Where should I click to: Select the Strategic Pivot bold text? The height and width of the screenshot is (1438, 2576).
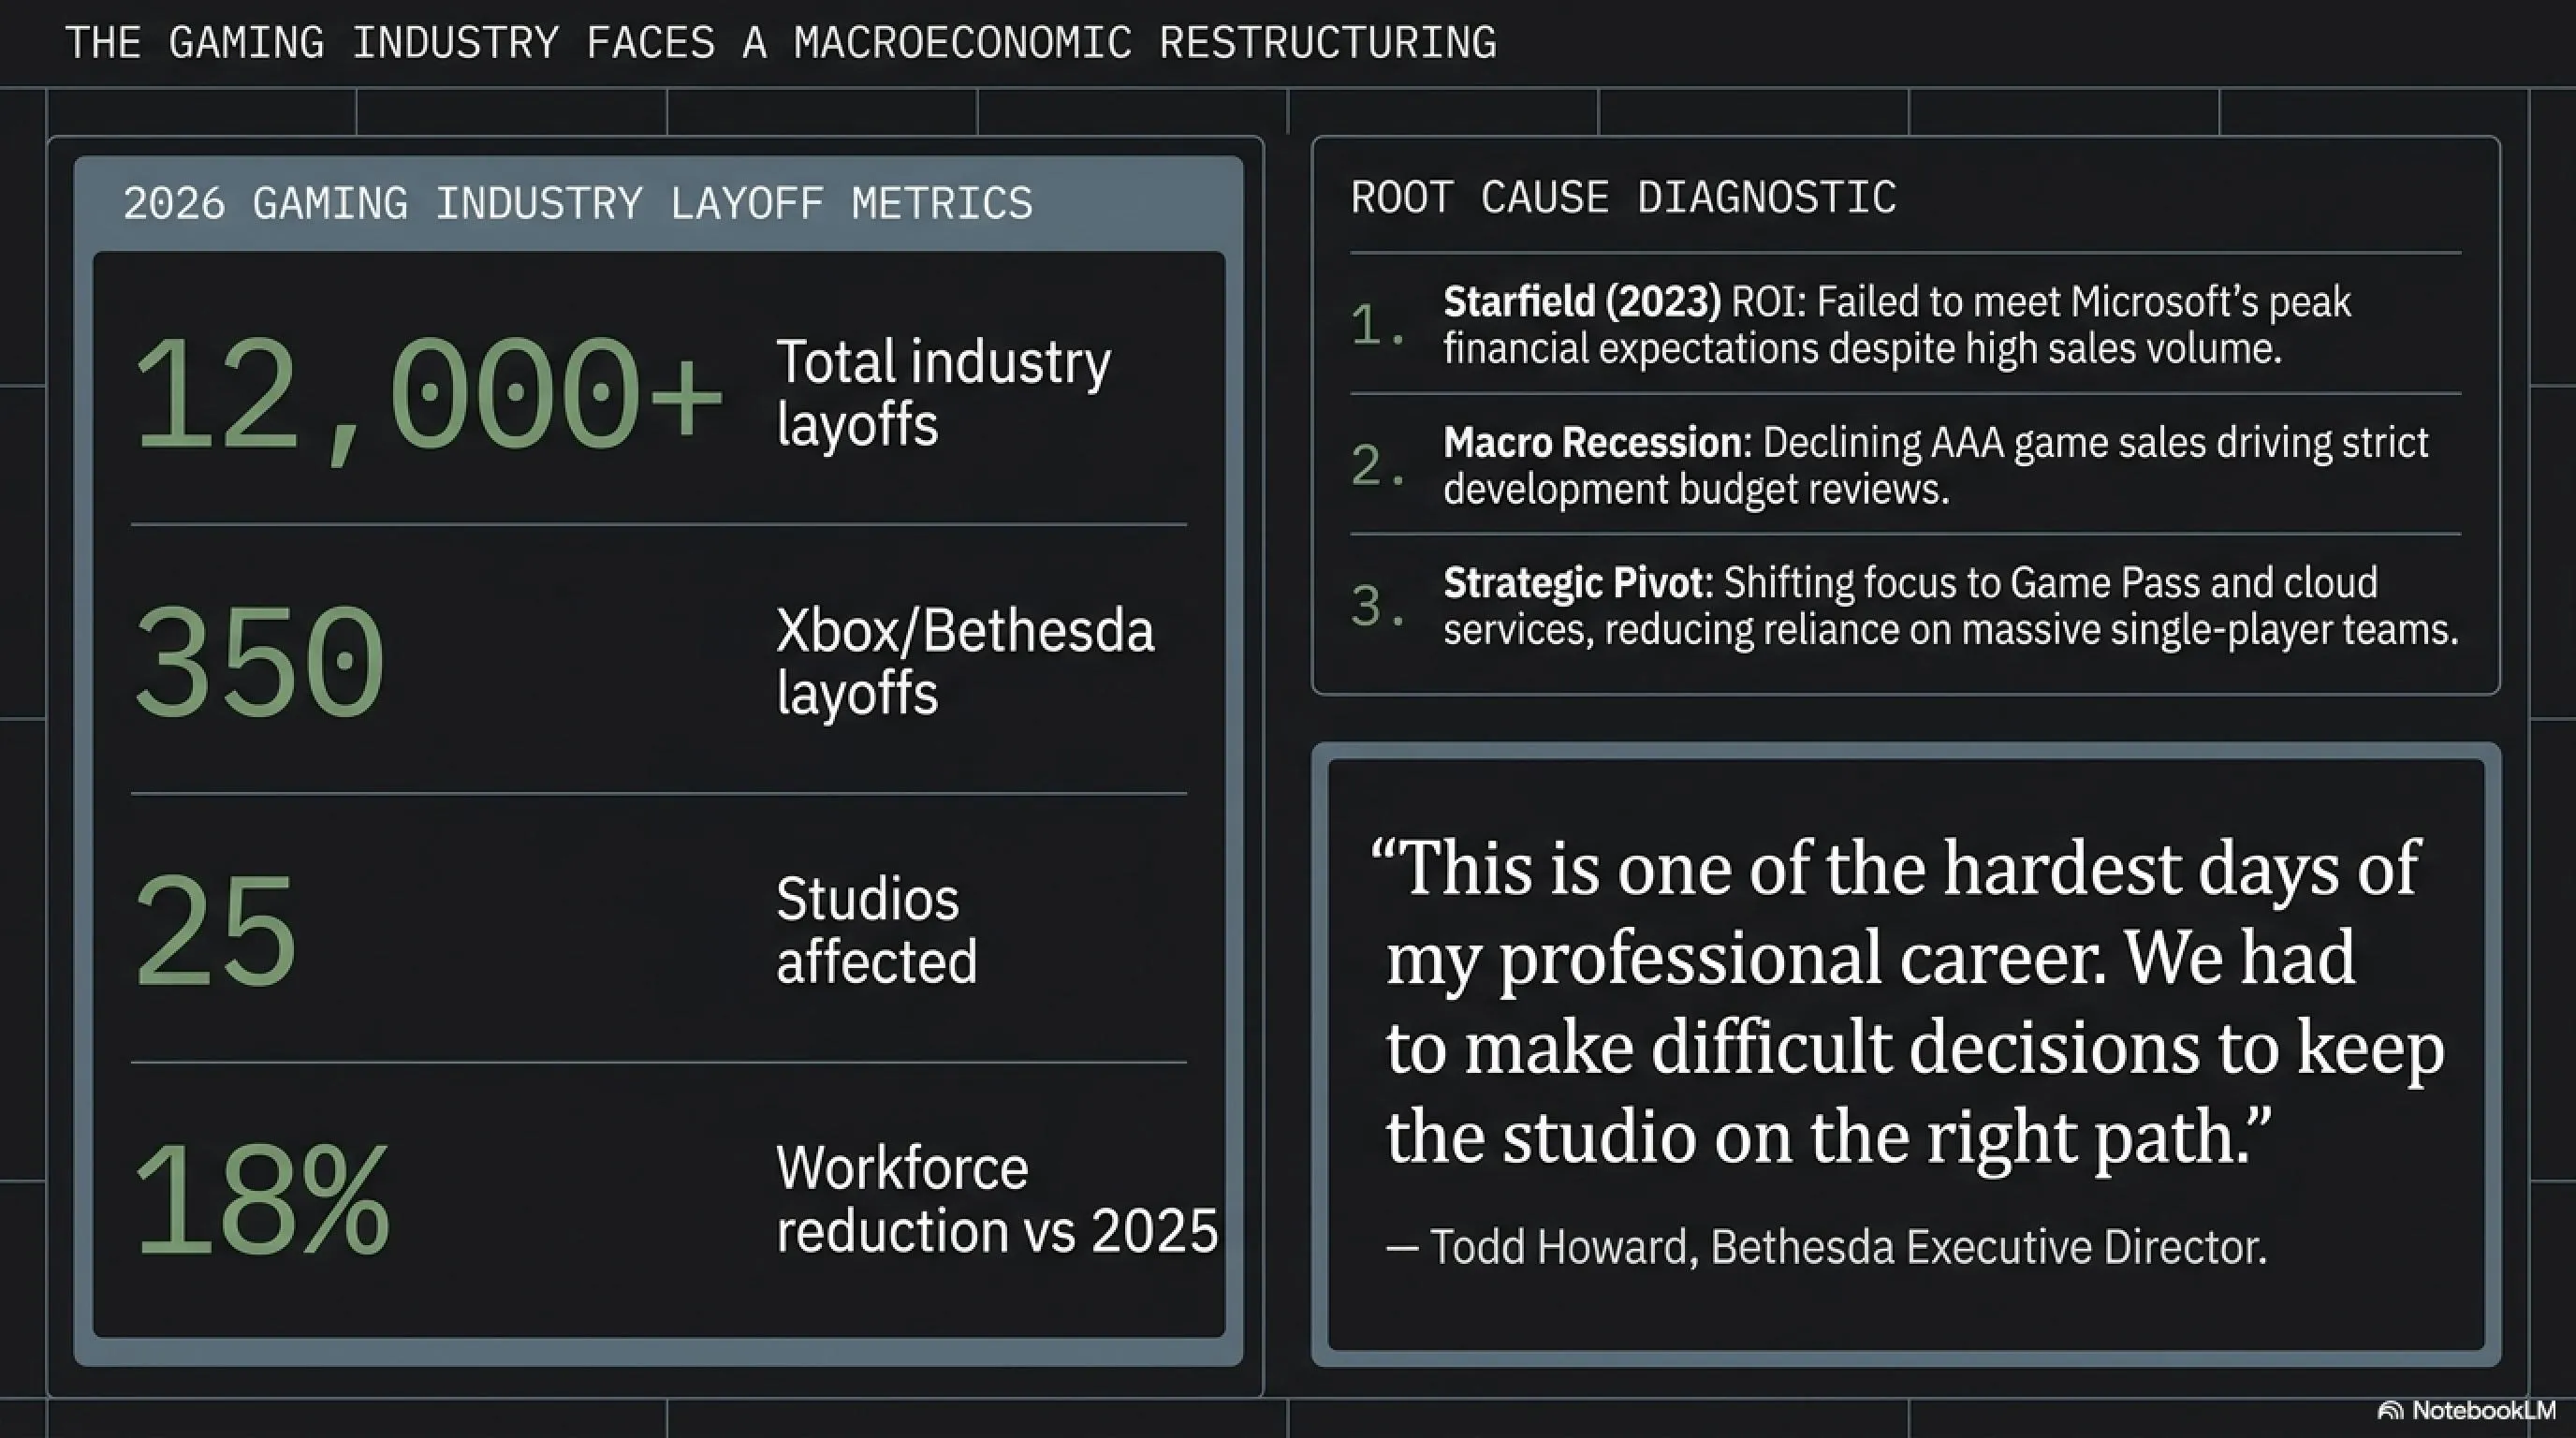tap(1578, 583)
